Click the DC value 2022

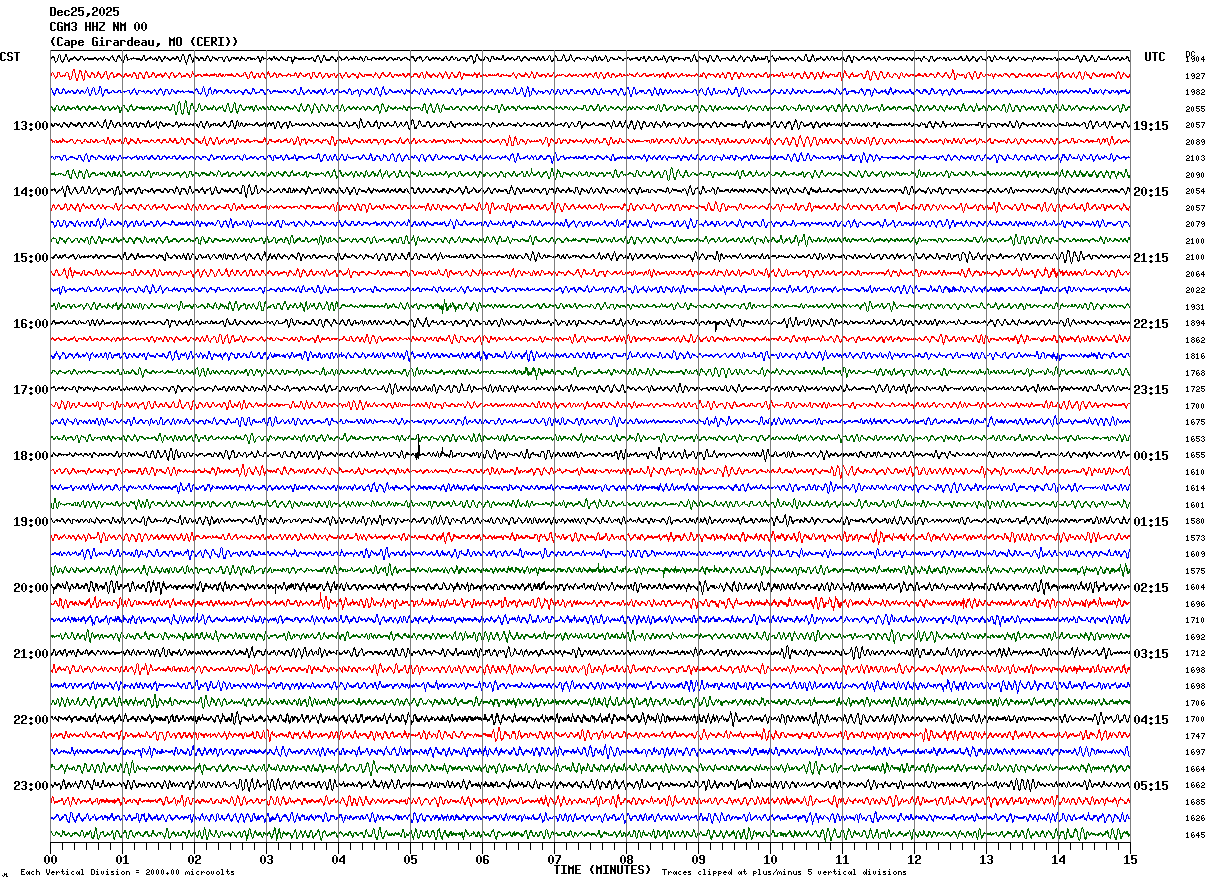pos(1195,290)
